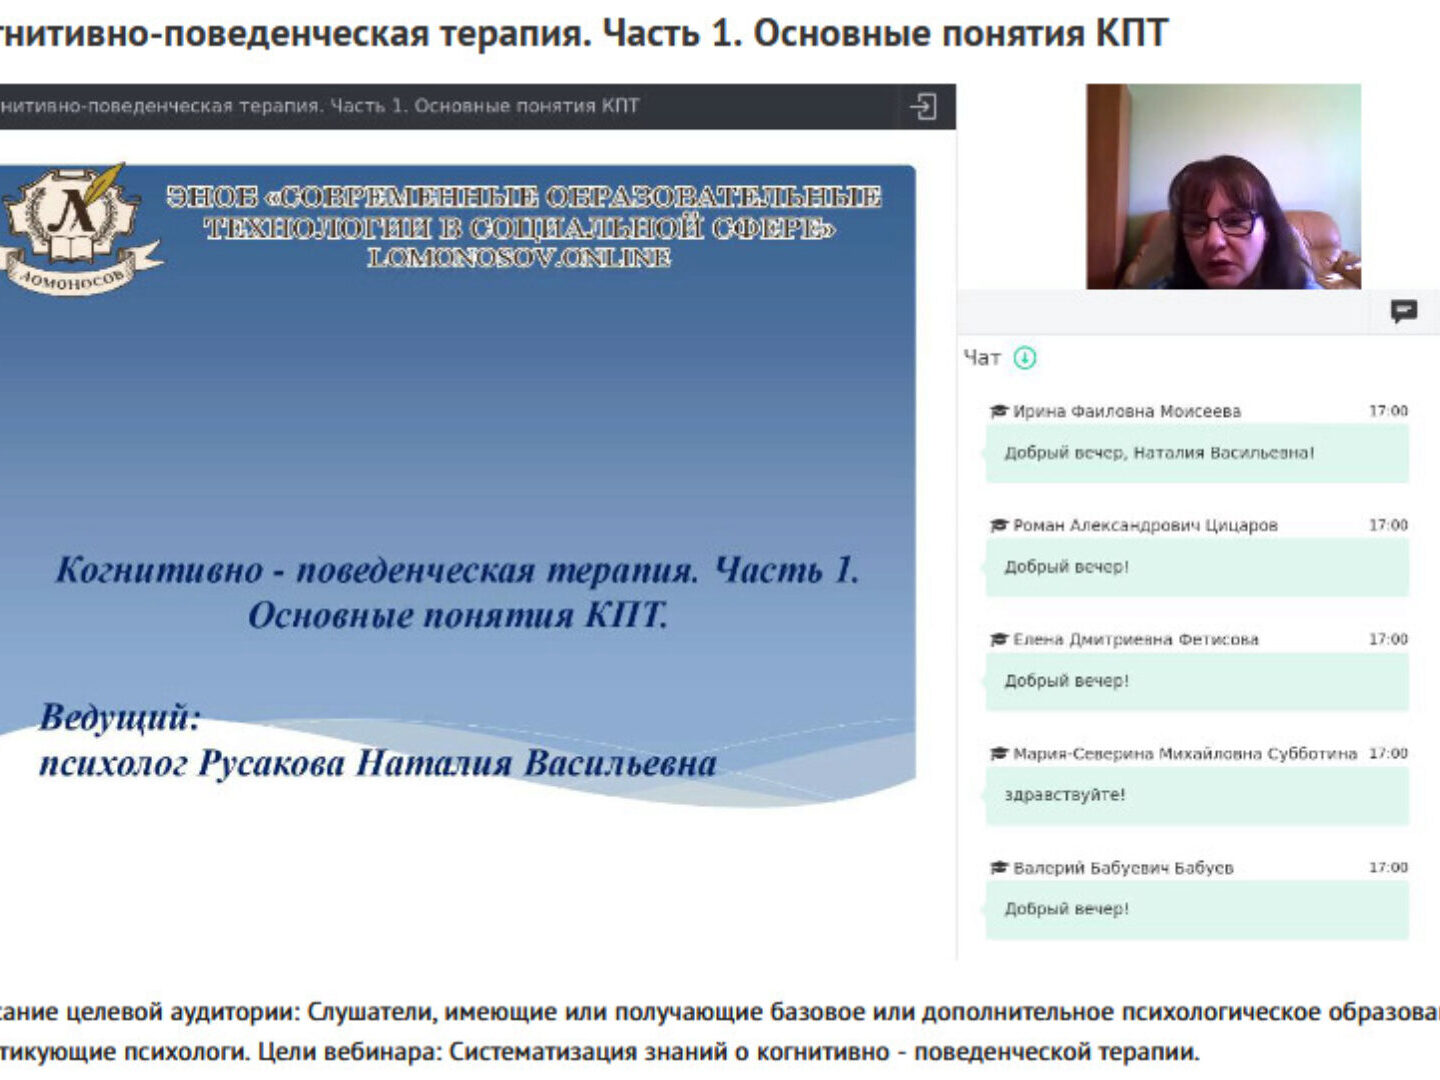
Task: Click Роман Александрович Цицаров's name
Action: point(1145,525)
